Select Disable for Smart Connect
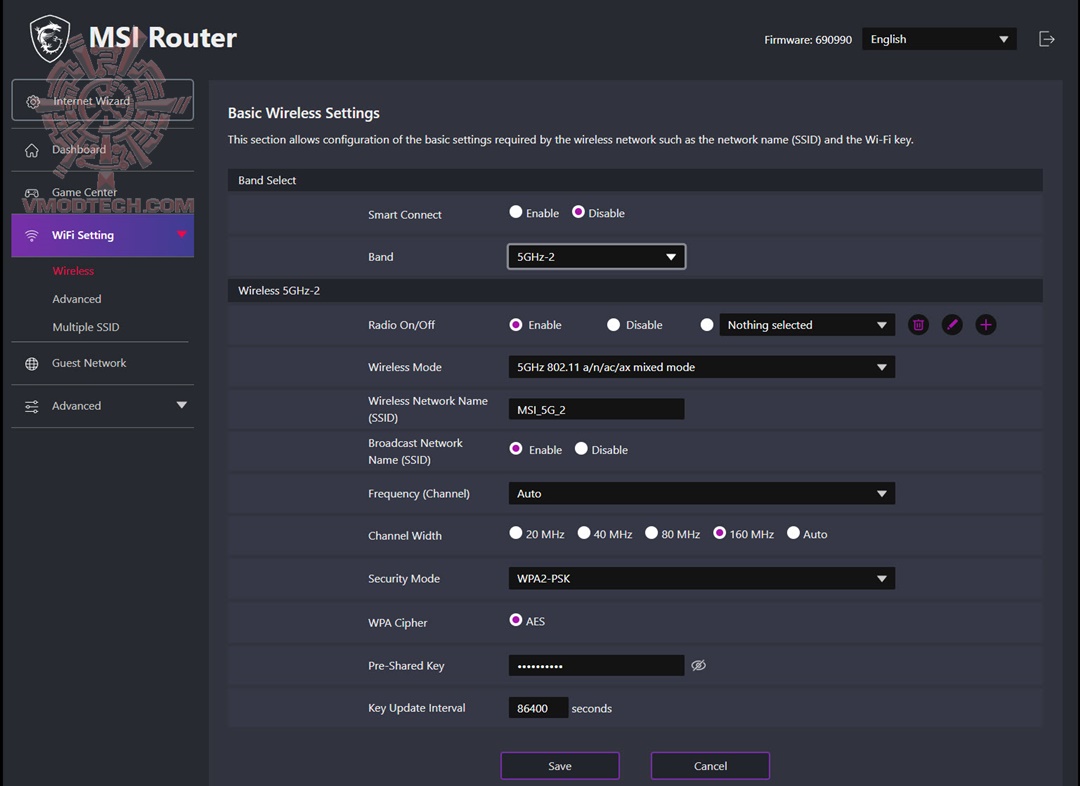1080x786 pixels. [578, 212]
